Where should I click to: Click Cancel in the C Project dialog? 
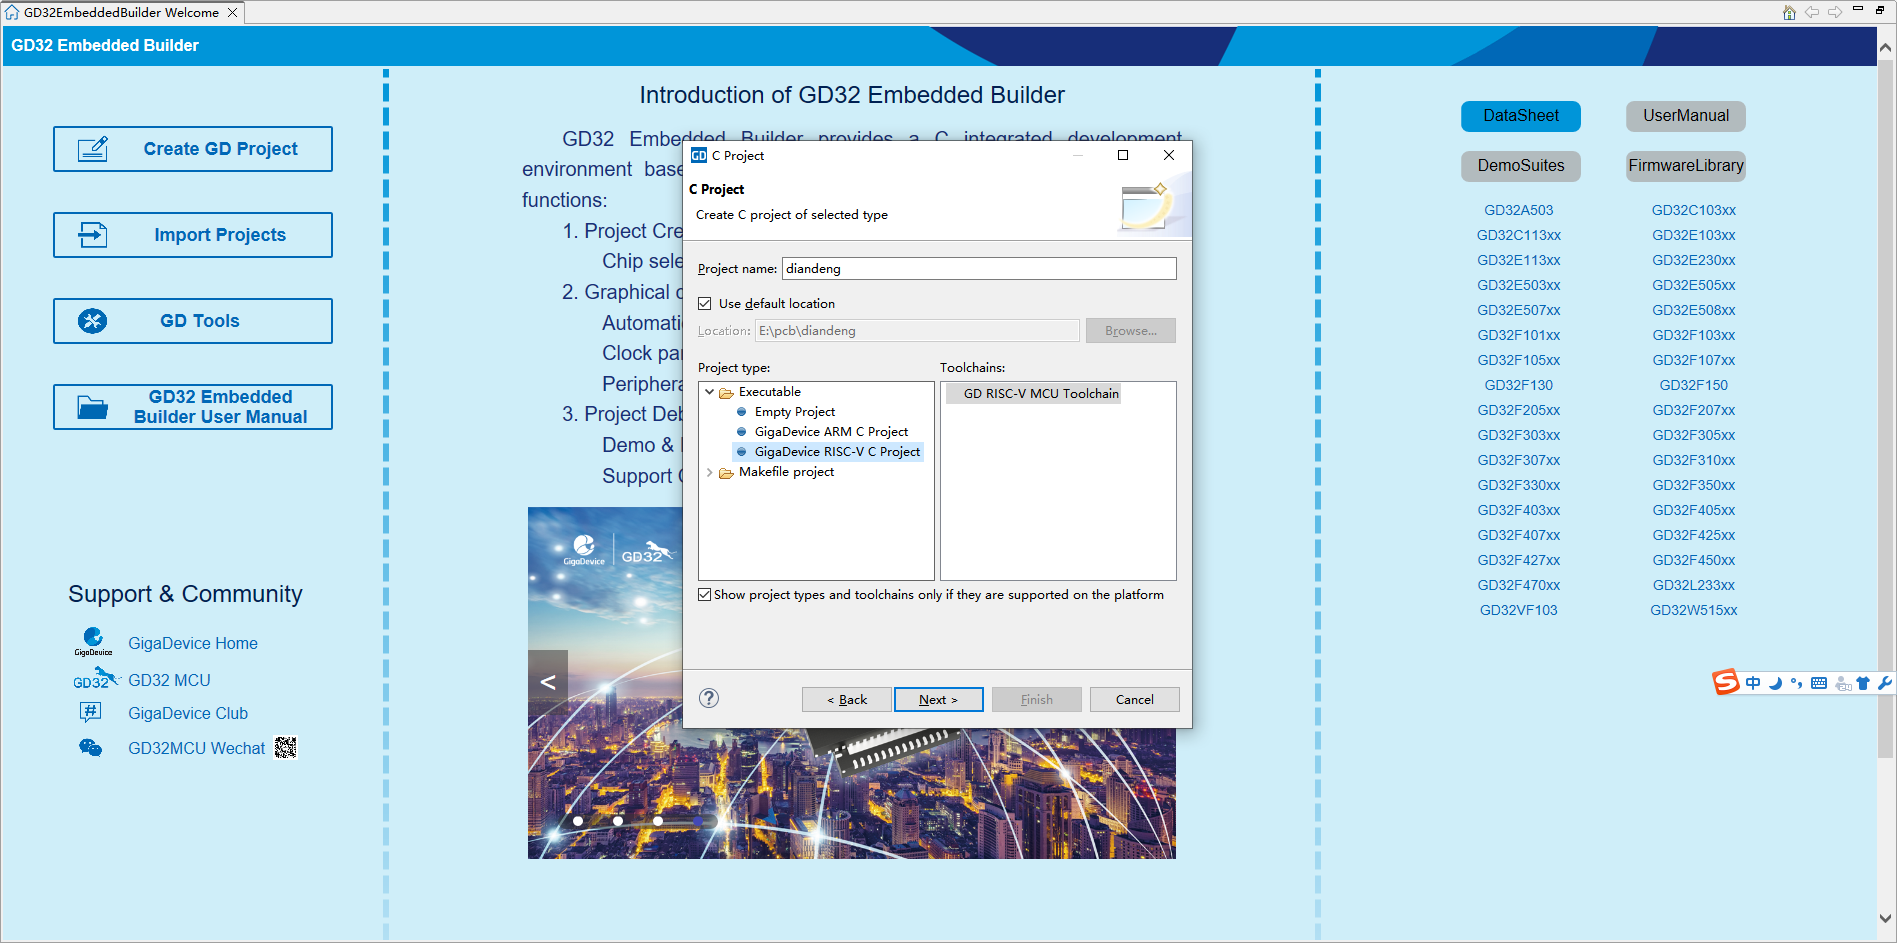click(x=1134, y=699)
